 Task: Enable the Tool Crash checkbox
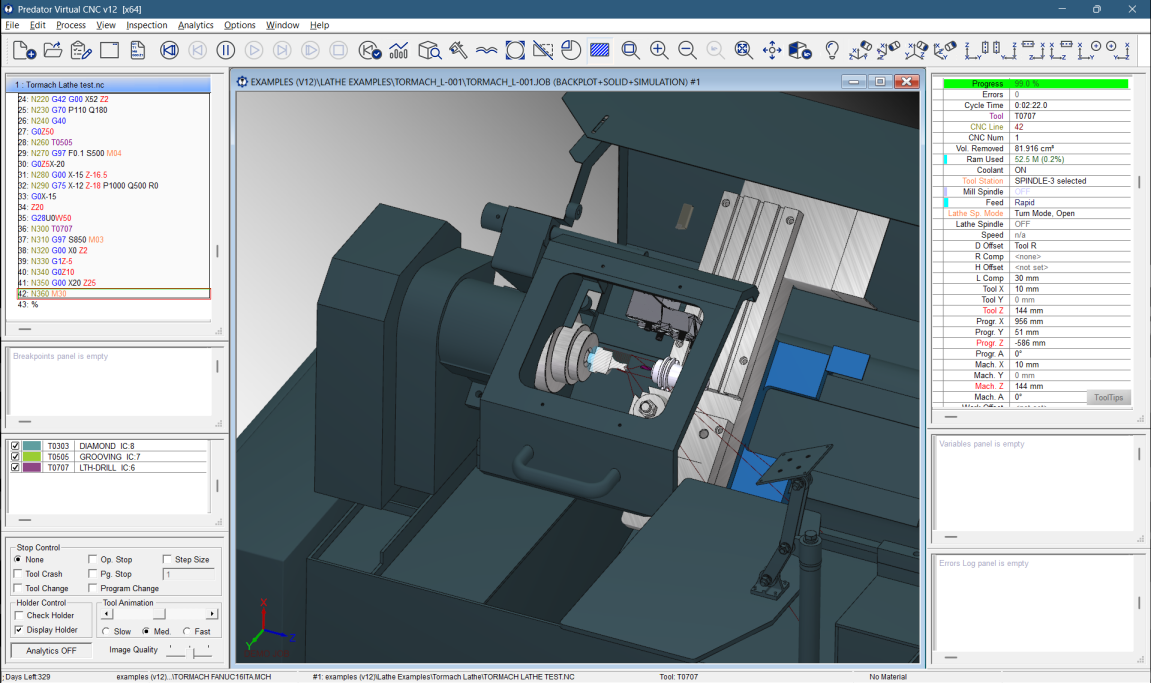[x=17, y=573]
